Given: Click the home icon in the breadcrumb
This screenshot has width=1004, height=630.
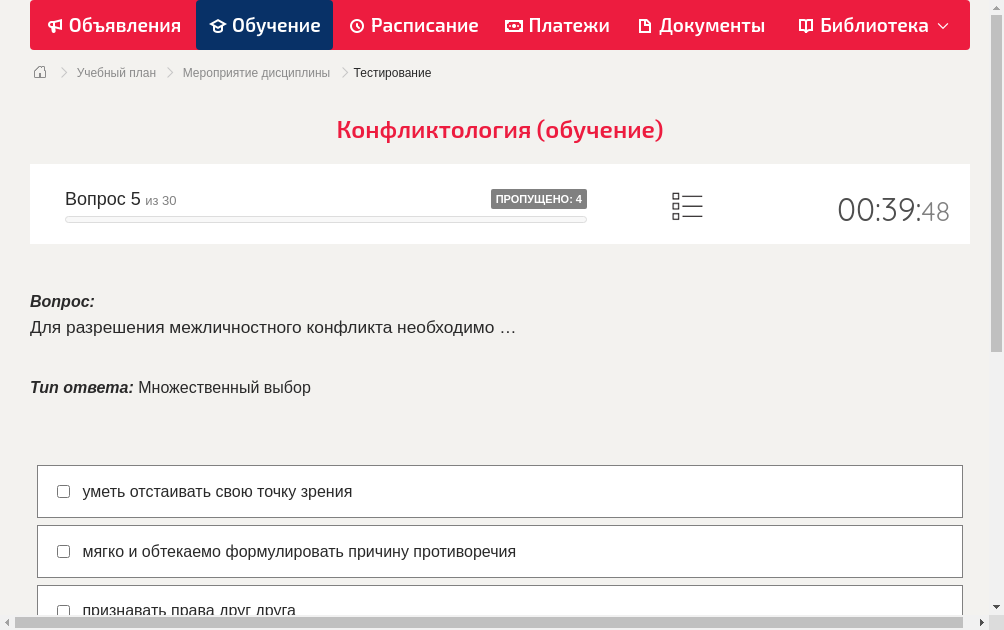Looking at the screenshot, I should coord(39,72).
